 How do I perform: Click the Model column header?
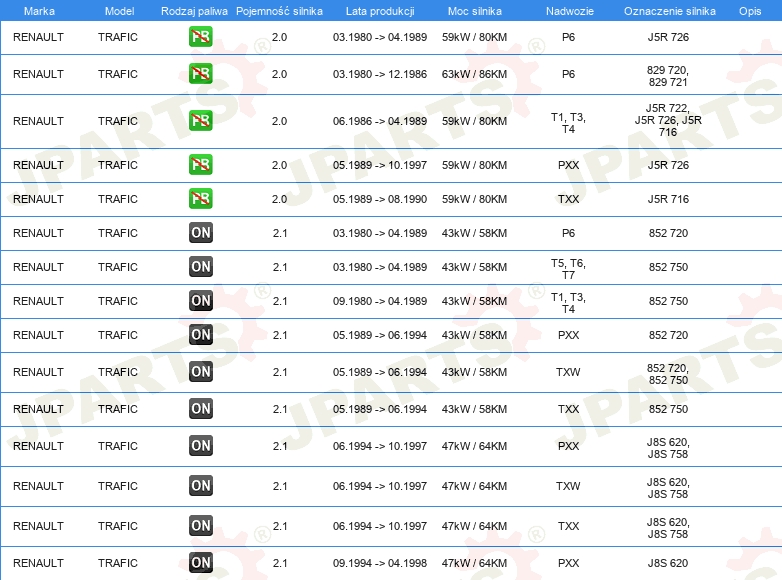pyautogui.click(x=119, y=11)
